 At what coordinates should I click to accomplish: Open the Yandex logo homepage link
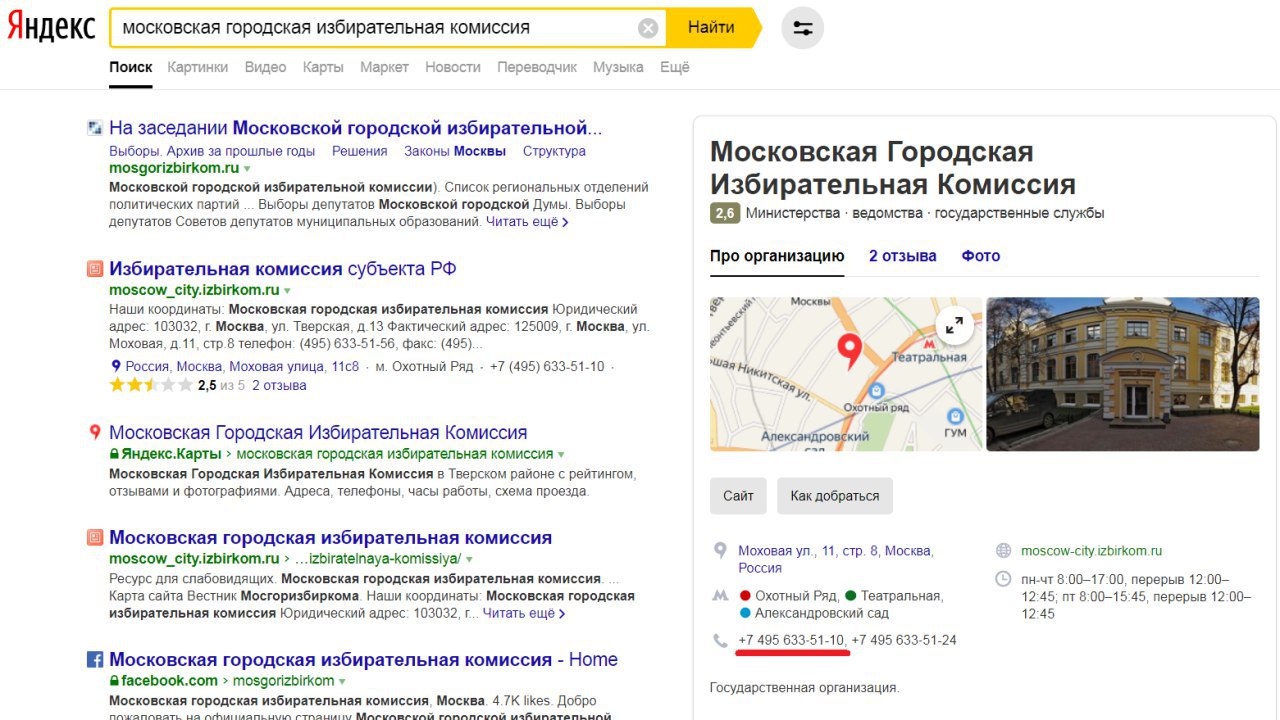coord(52,27)
